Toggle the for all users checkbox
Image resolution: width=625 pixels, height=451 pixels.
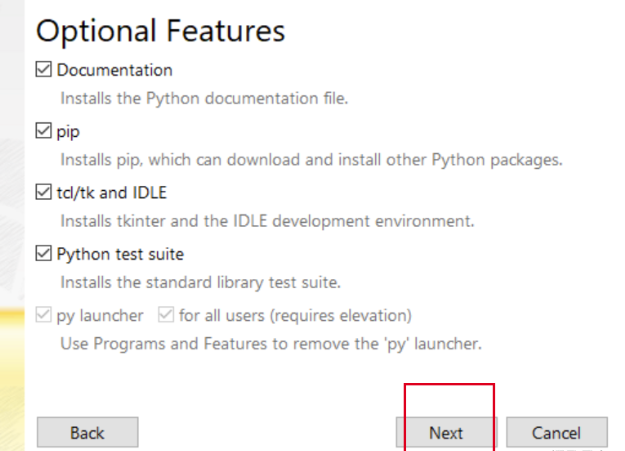tap(166, 316)
